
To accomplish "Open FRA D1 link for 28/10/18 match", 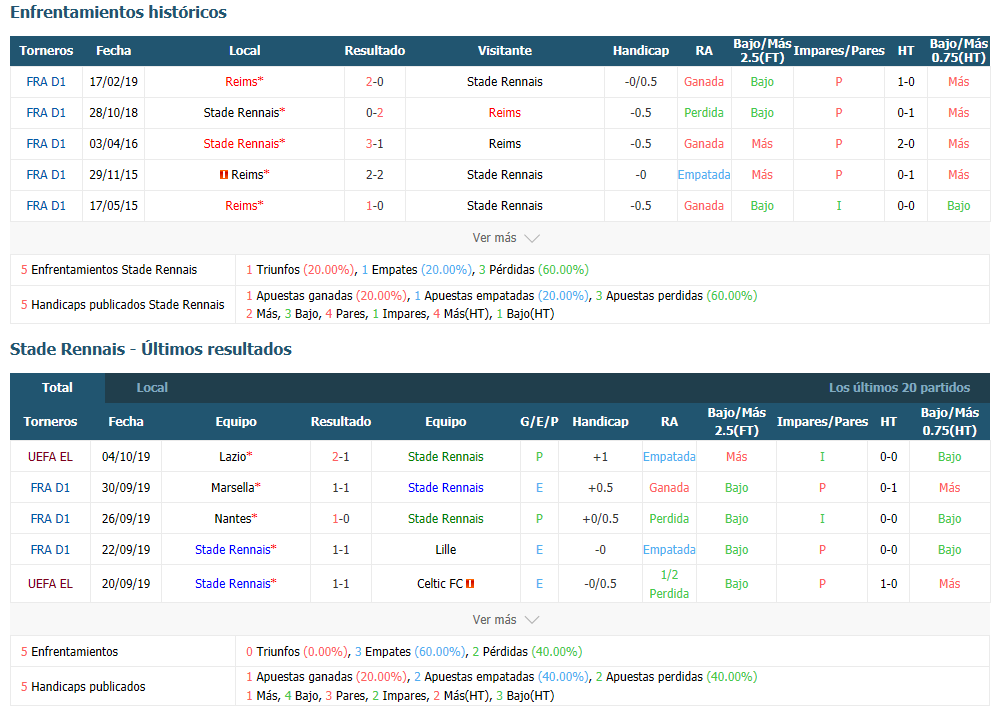I will (46, 113).
